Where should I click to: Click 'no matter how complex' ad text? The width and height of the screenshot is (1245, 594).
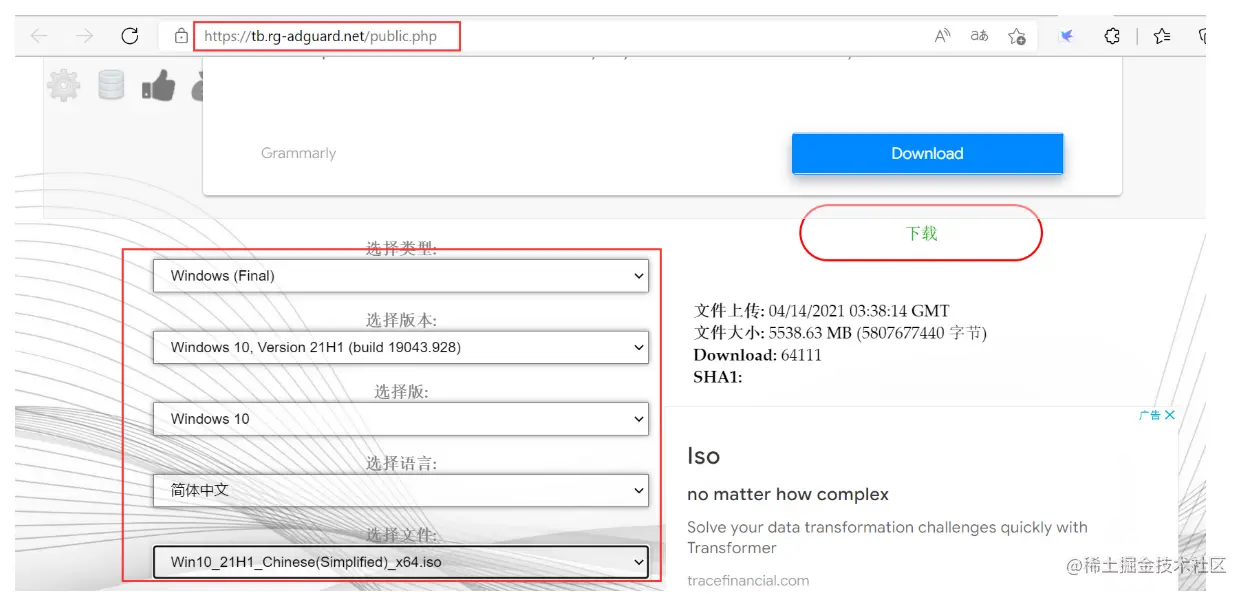[788, 494]
